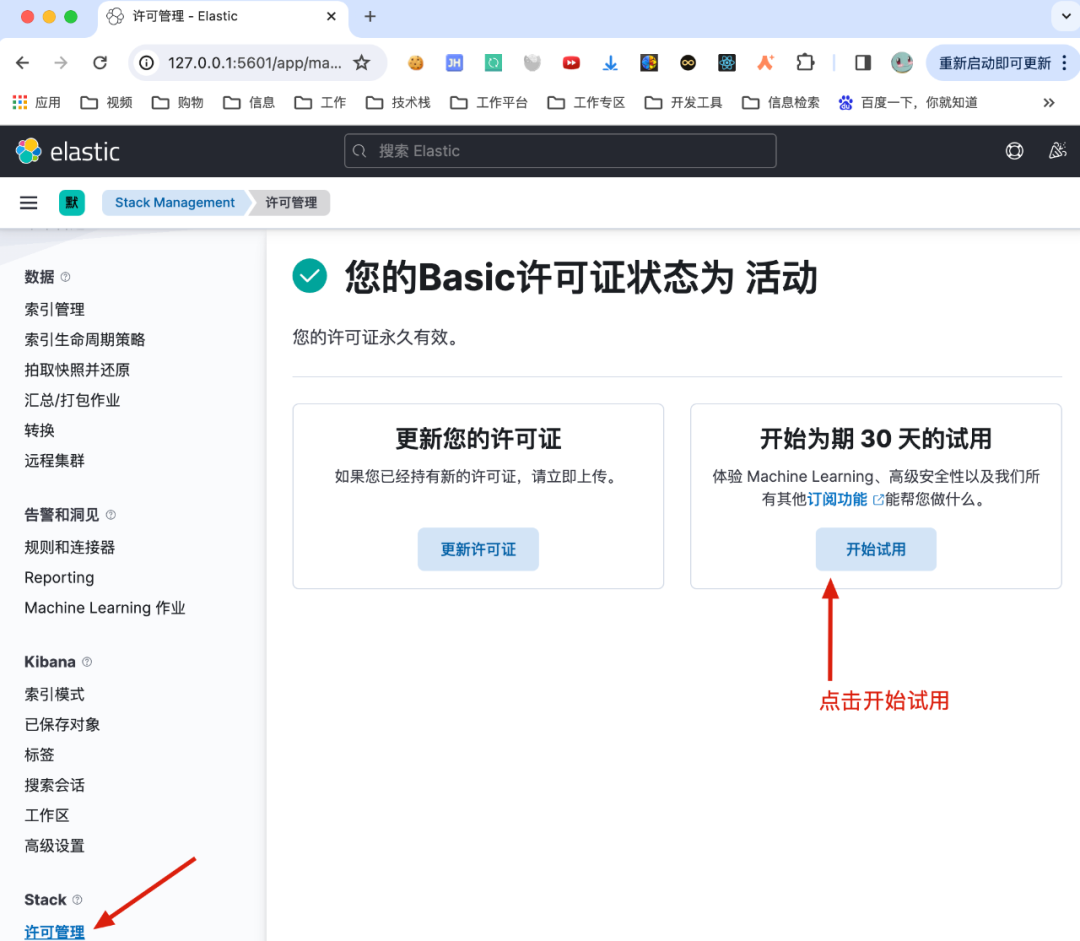Open Chrome's three-dot menu
This screenshot has height=941, width=1080.
(1065, 62)
